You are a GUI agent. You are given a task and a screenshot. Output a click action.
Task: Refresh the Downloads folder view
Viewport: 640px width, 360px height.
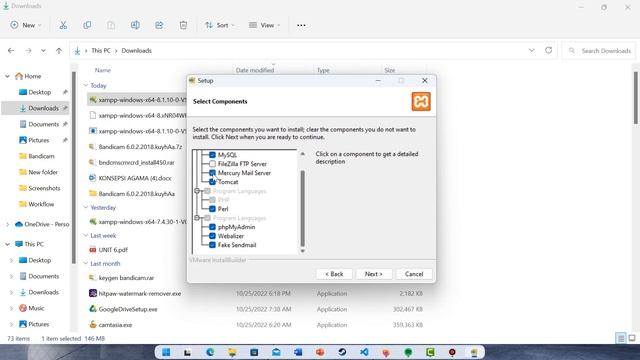[549, 50]
